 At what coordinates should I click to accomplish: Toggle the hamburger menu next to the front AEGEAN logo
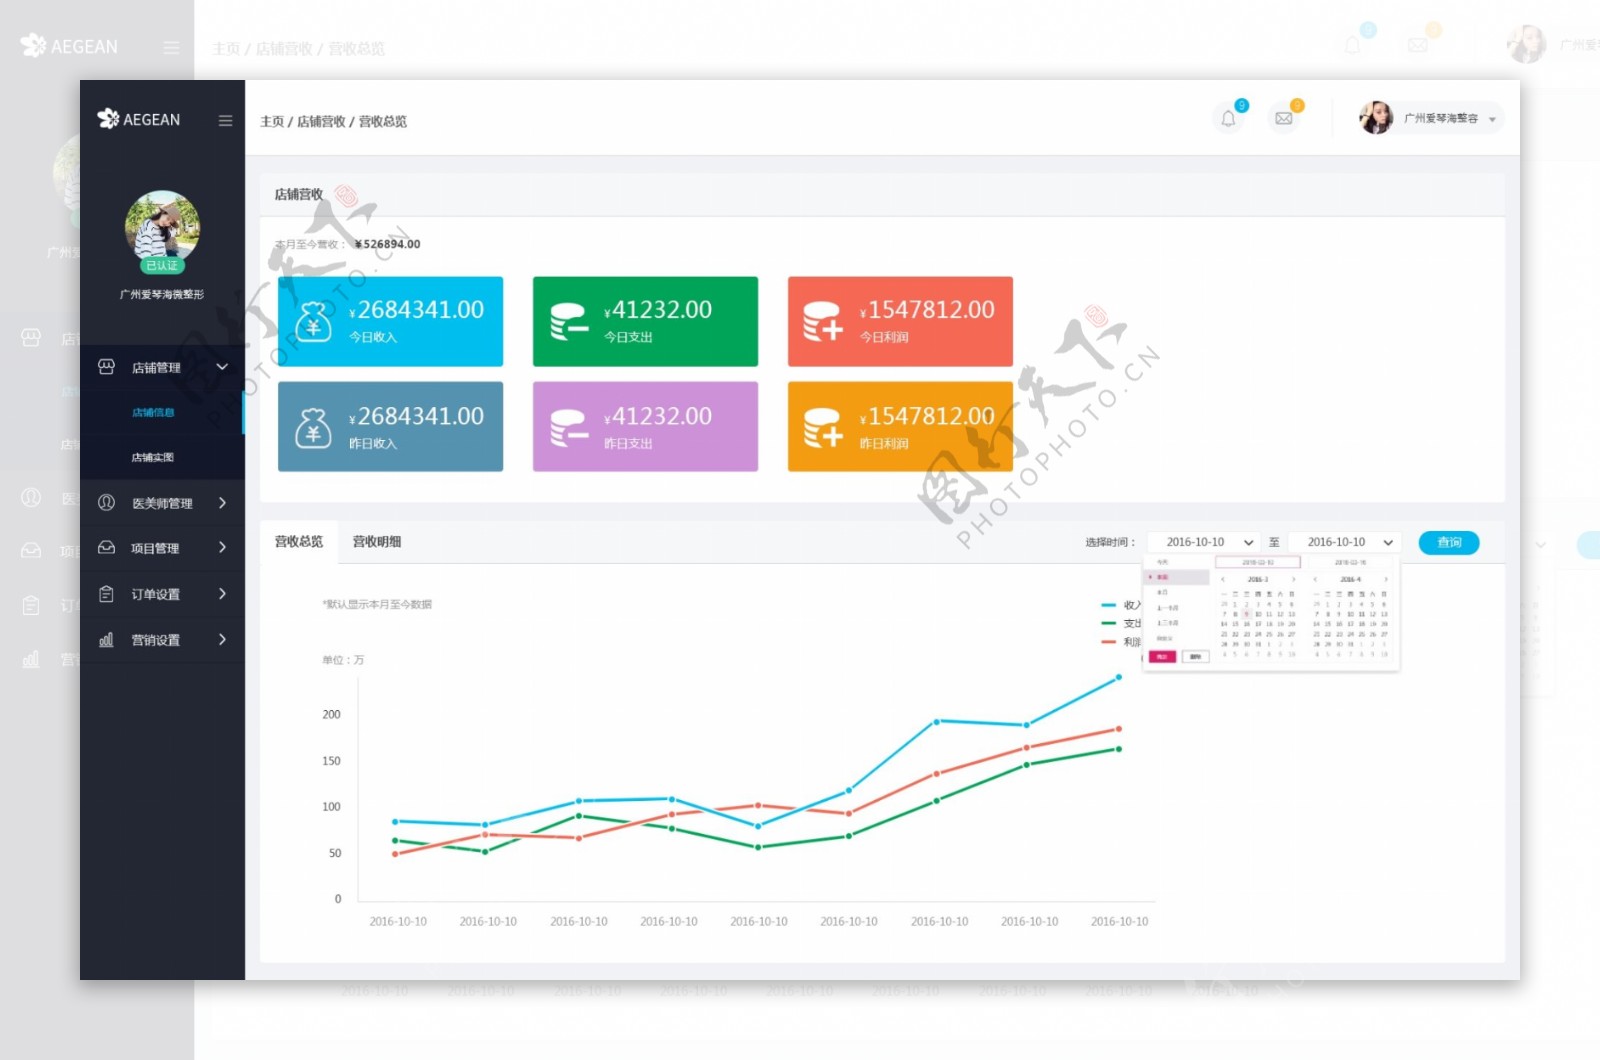[225, 120]
